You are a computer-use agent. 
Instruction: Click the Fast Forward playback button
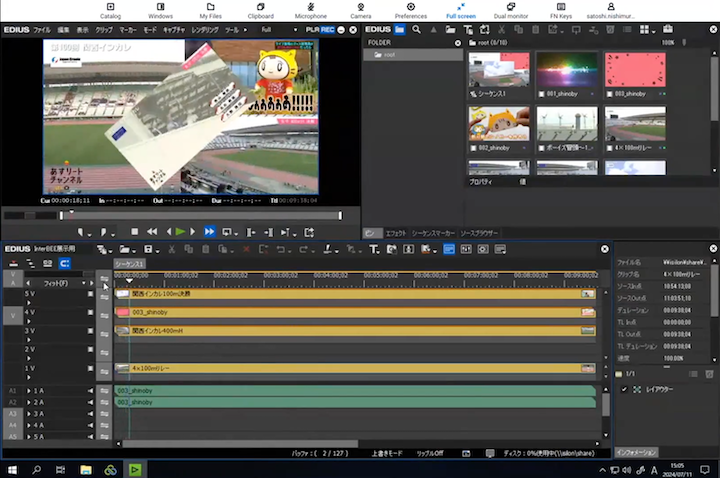pyautogui.click(x=210, y=231)
